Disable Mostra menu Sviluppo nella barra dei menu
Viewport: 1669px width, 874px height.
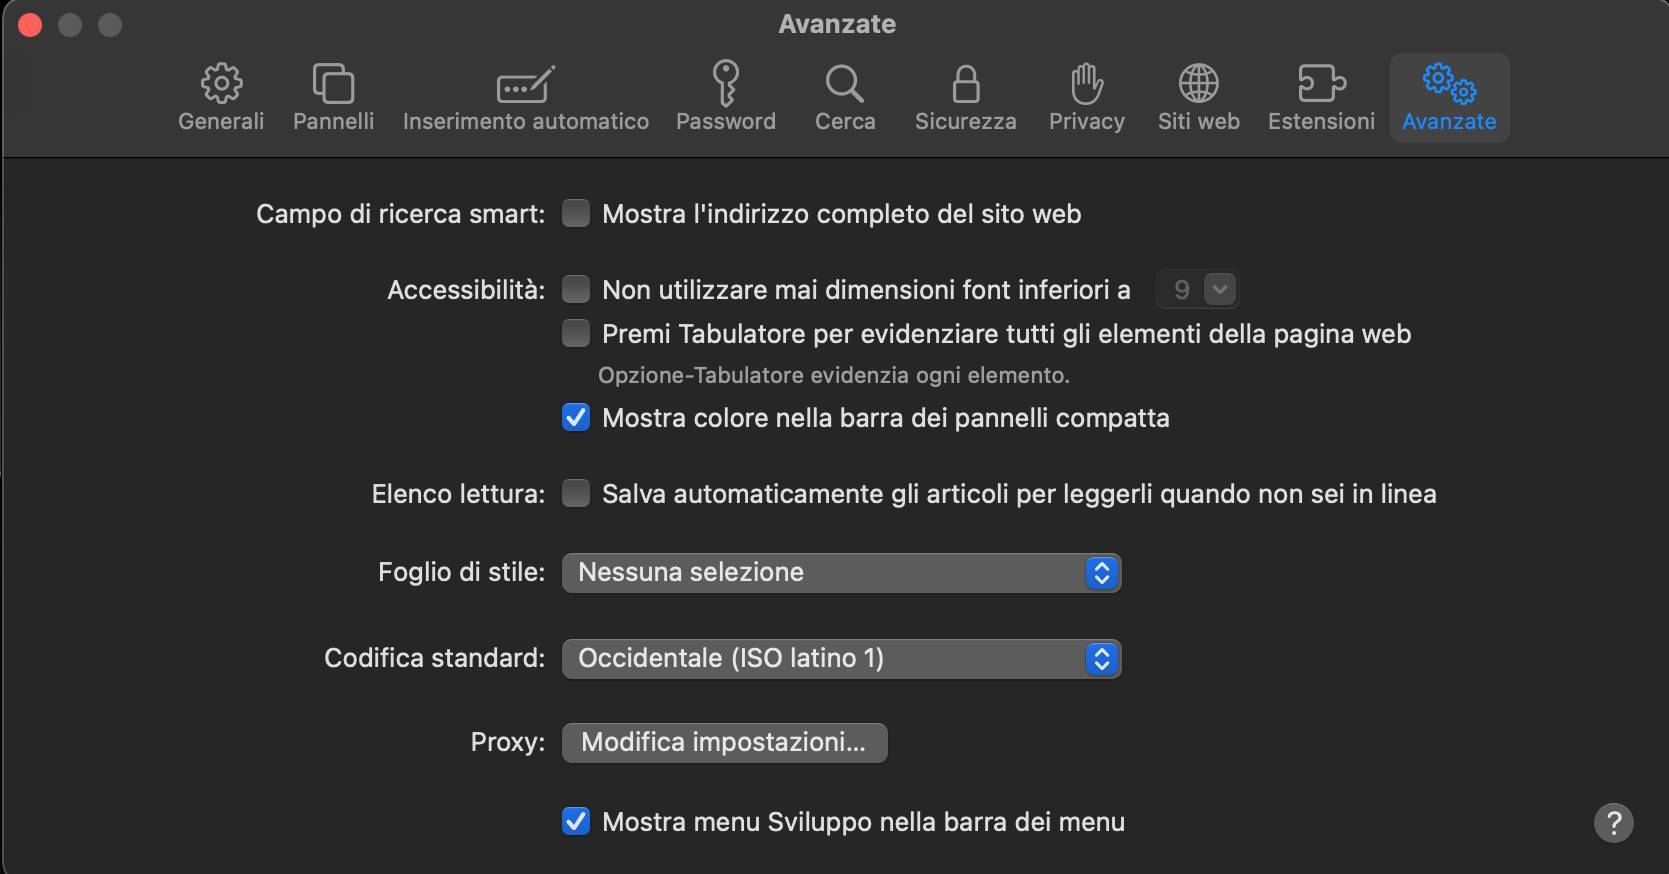point(576,822)
